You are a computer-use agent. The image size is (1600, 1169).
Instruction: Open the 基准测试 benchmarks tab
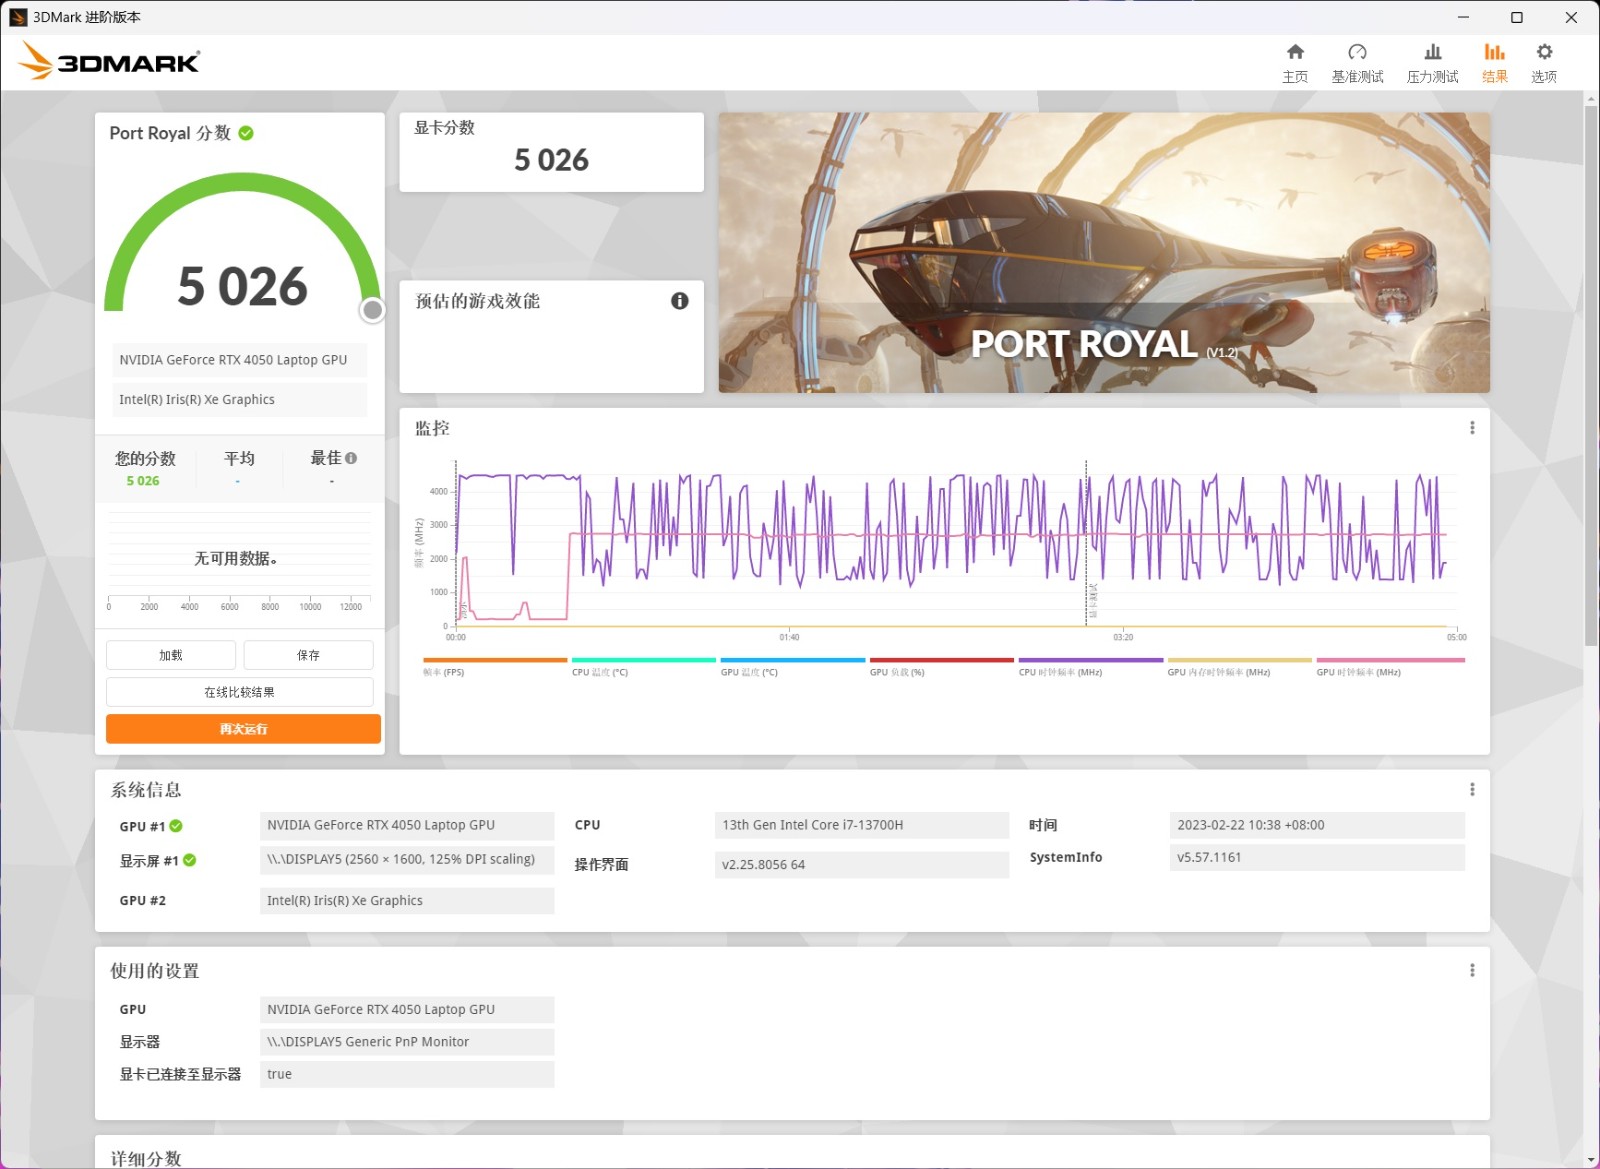pos(1357,63)
